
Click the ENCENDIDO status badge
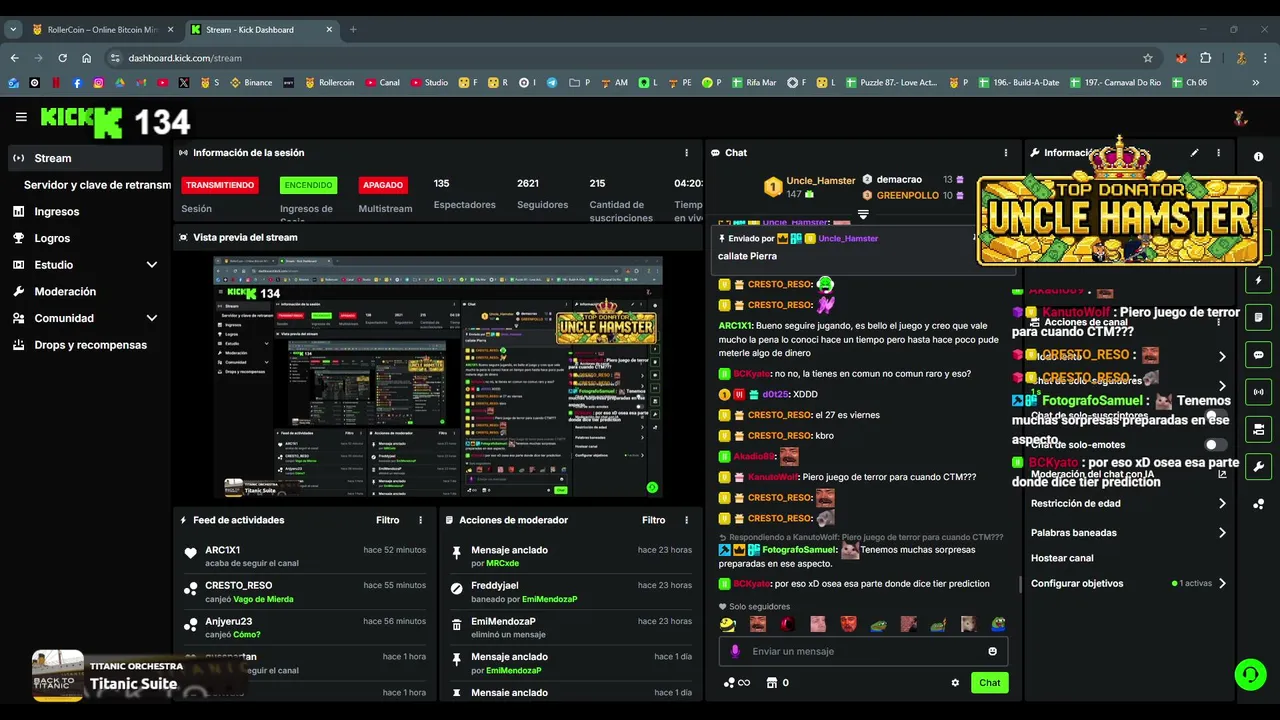(308, 185)
